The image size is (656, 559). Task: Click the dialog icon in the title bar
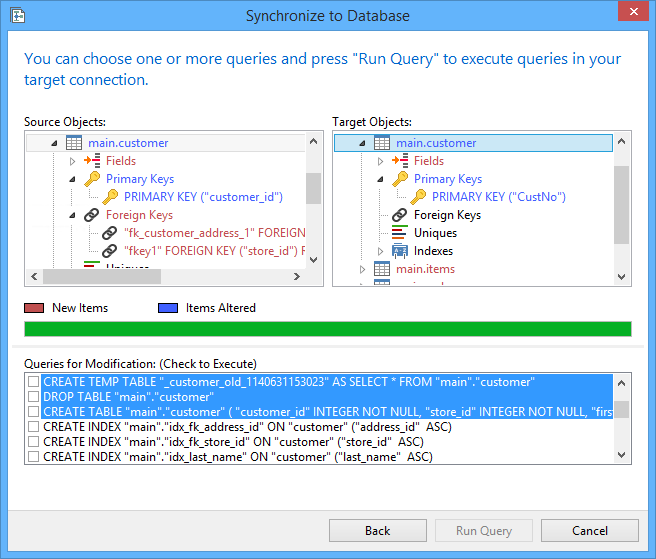click(18, 16)
